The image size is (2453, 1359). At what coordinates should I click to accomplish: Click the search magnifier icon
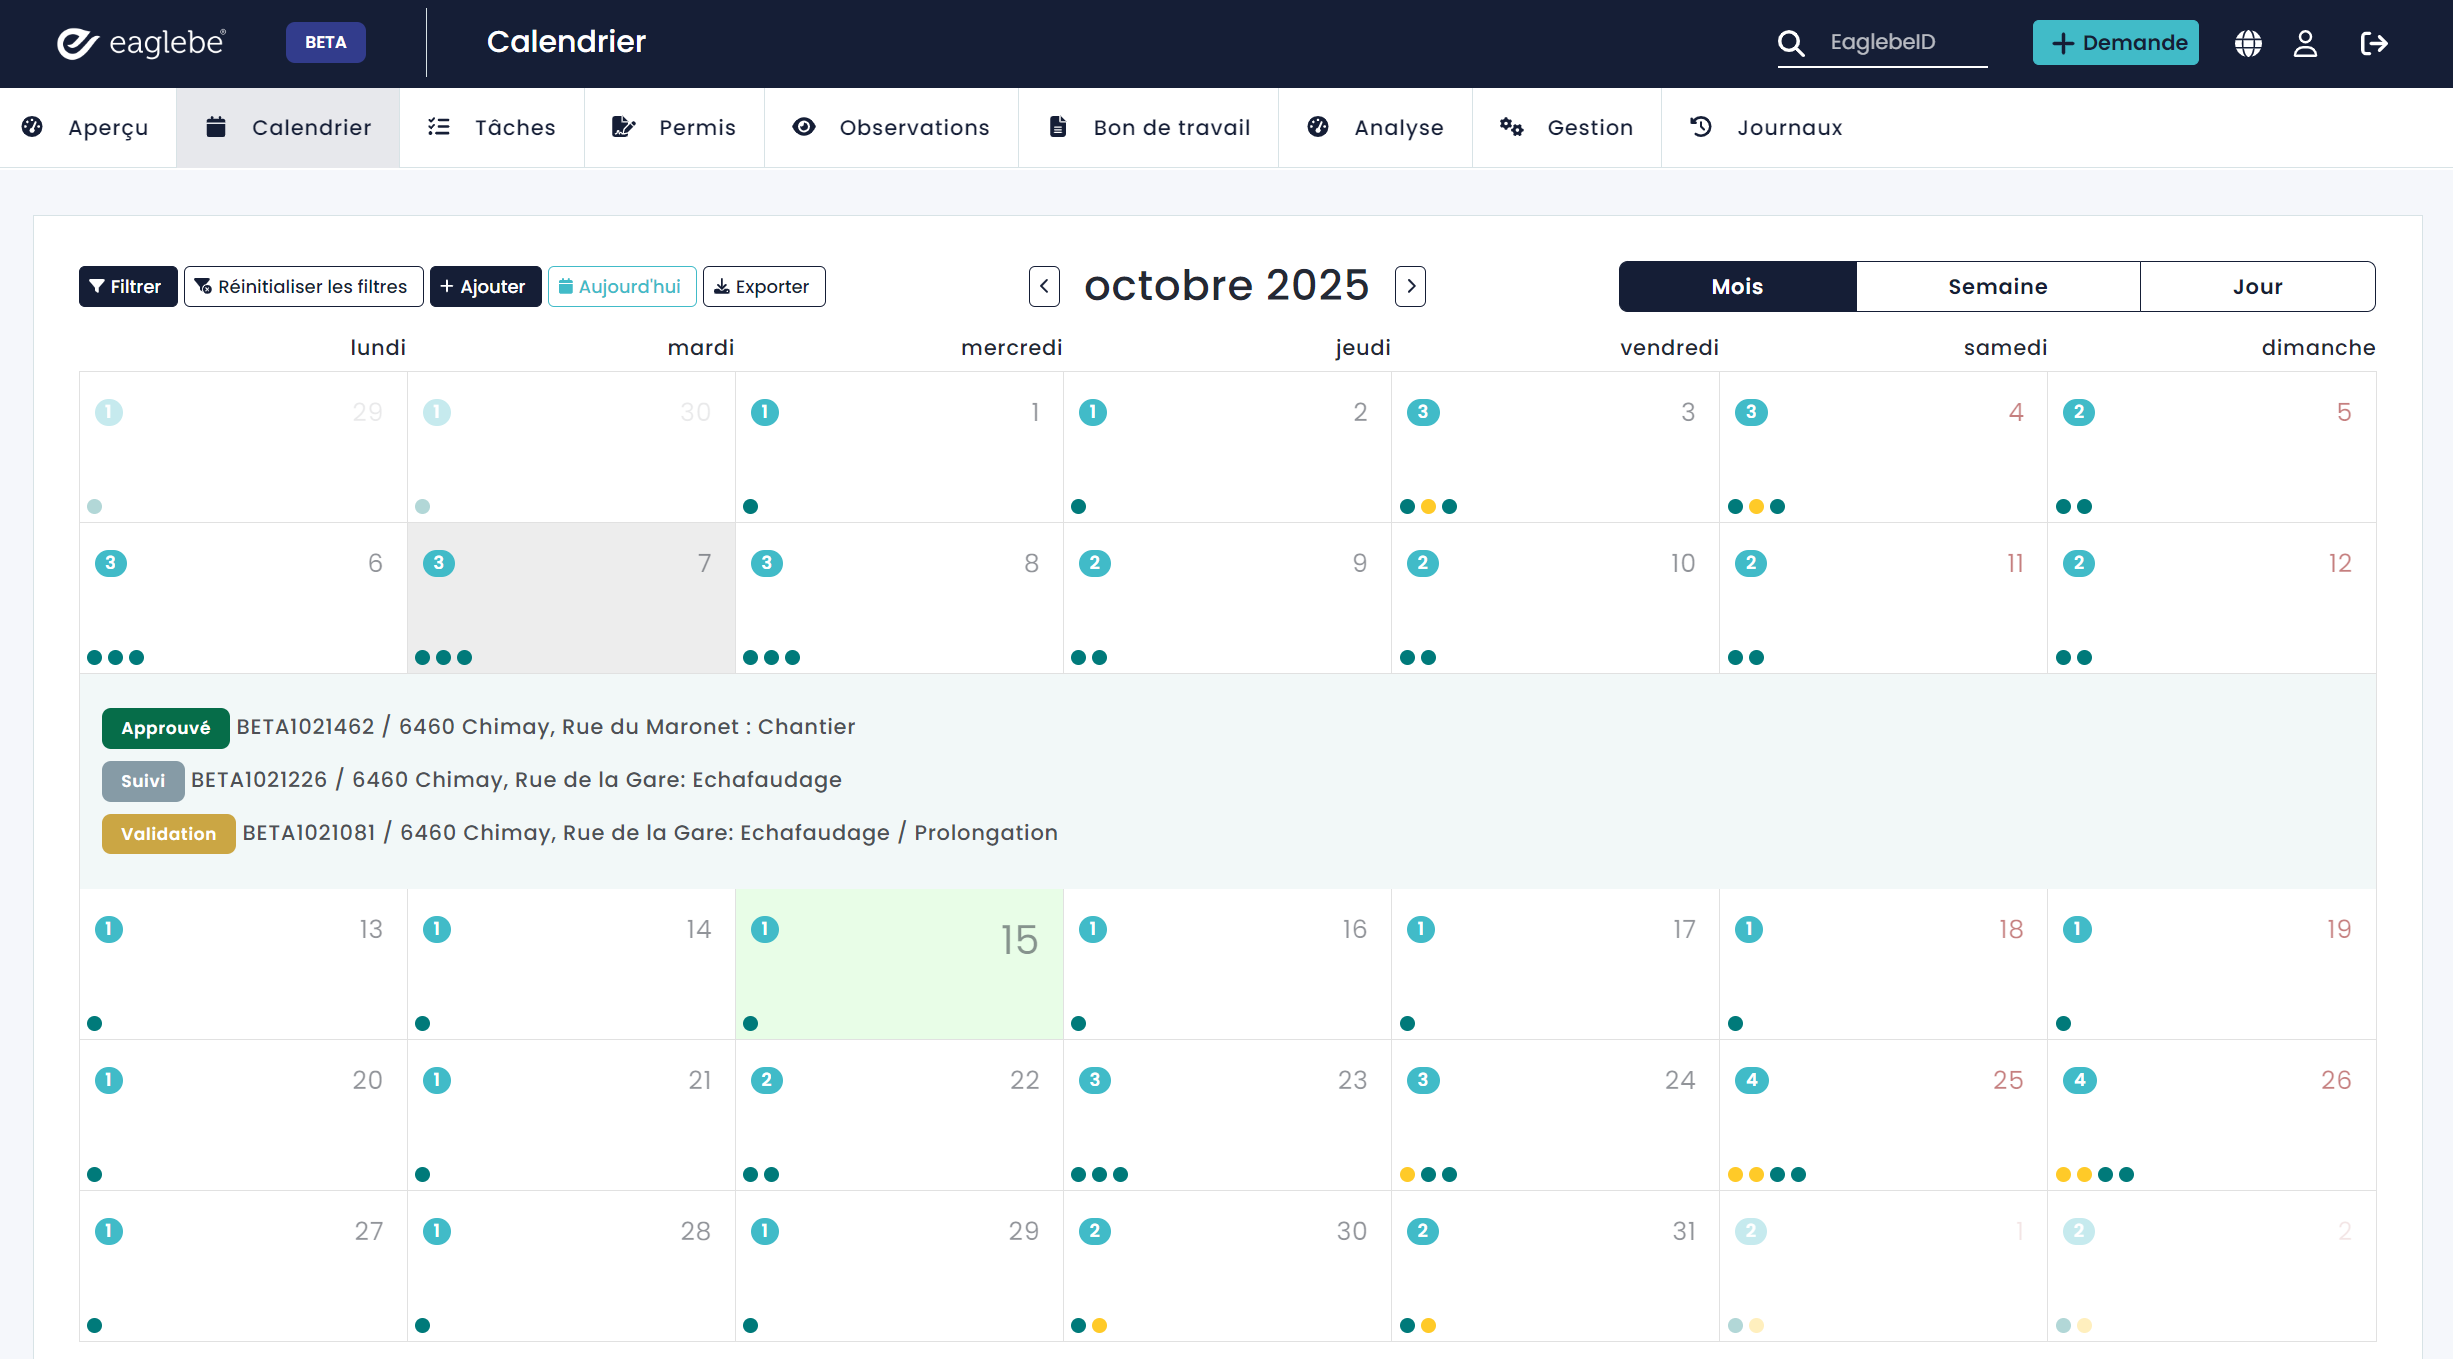(x=1791, y=43)
